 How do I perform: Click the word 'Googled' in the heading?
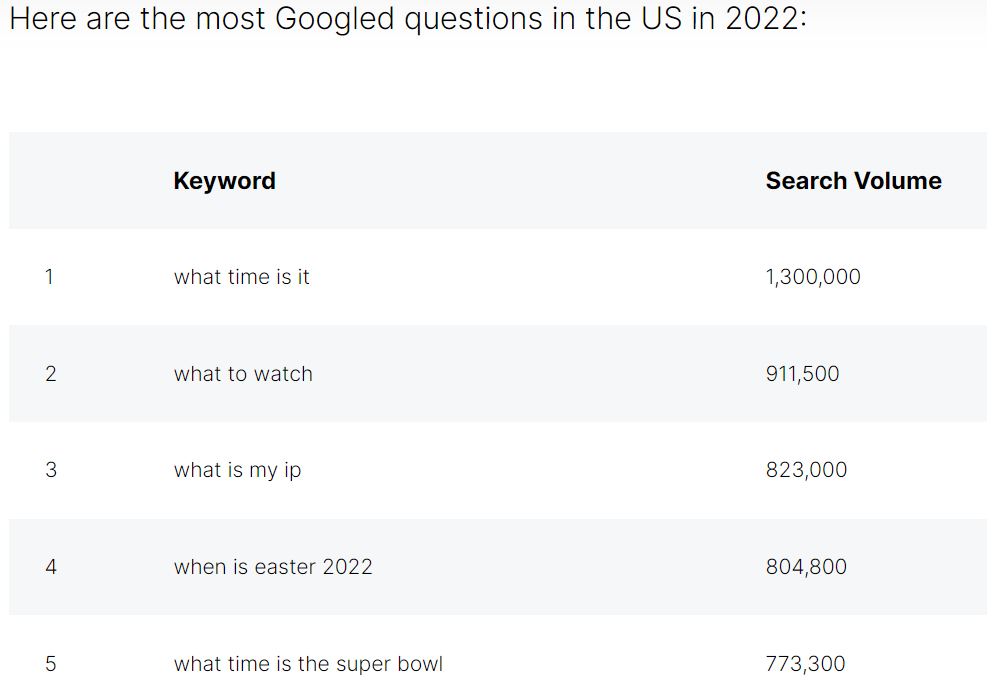coord(335,19)
